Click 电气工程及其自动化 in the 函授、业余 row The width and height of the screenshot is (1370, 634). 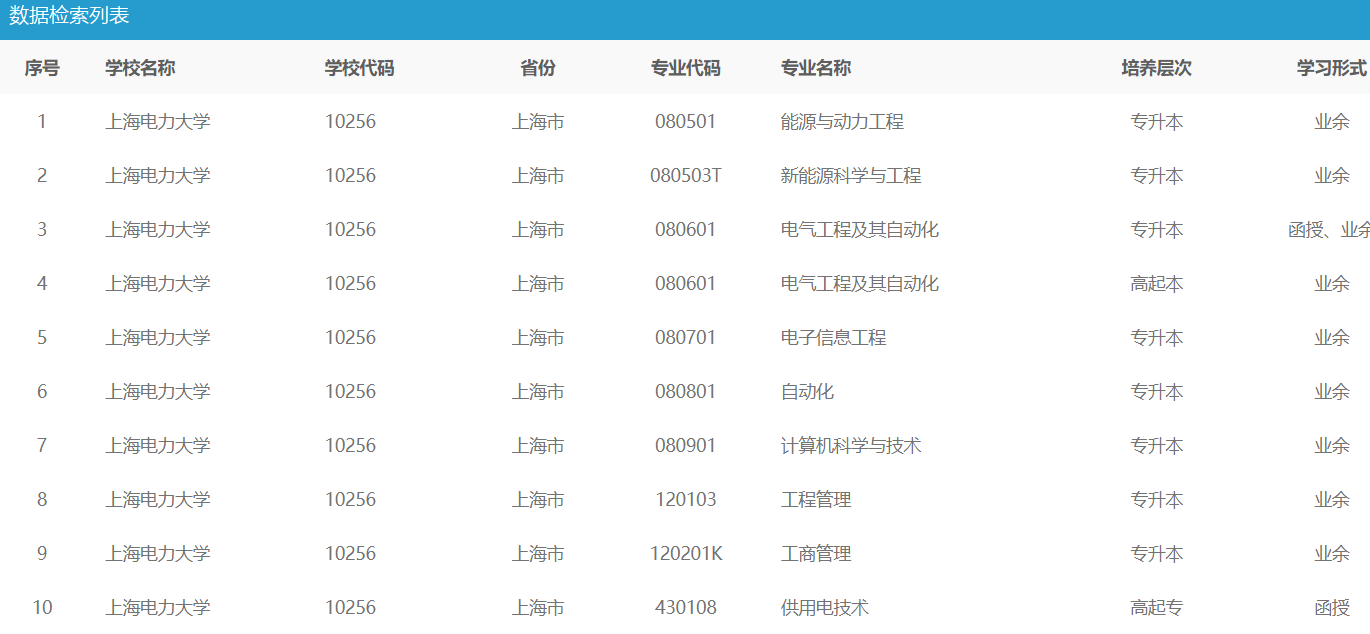pyautogui.click(x=860, y=230)
